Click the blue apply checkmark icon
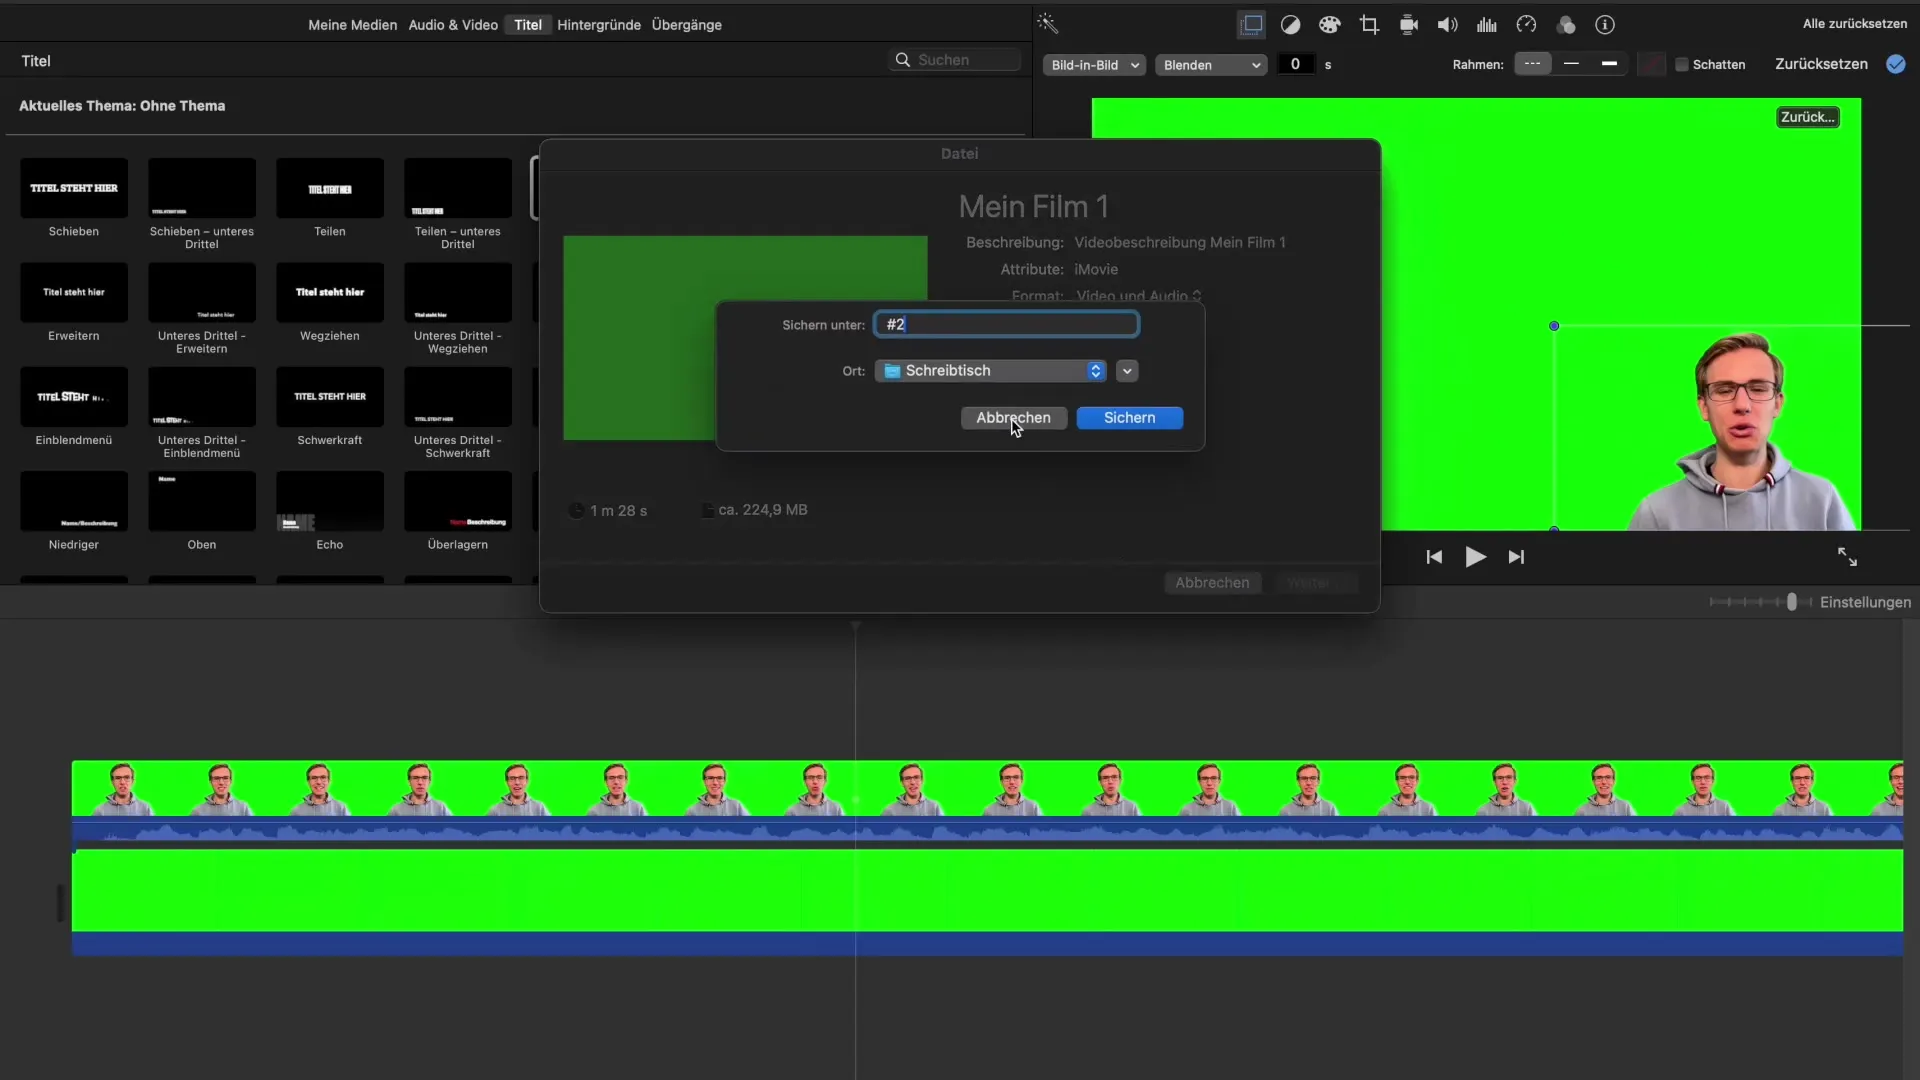The image size is (1920, 1080). 1895,64
